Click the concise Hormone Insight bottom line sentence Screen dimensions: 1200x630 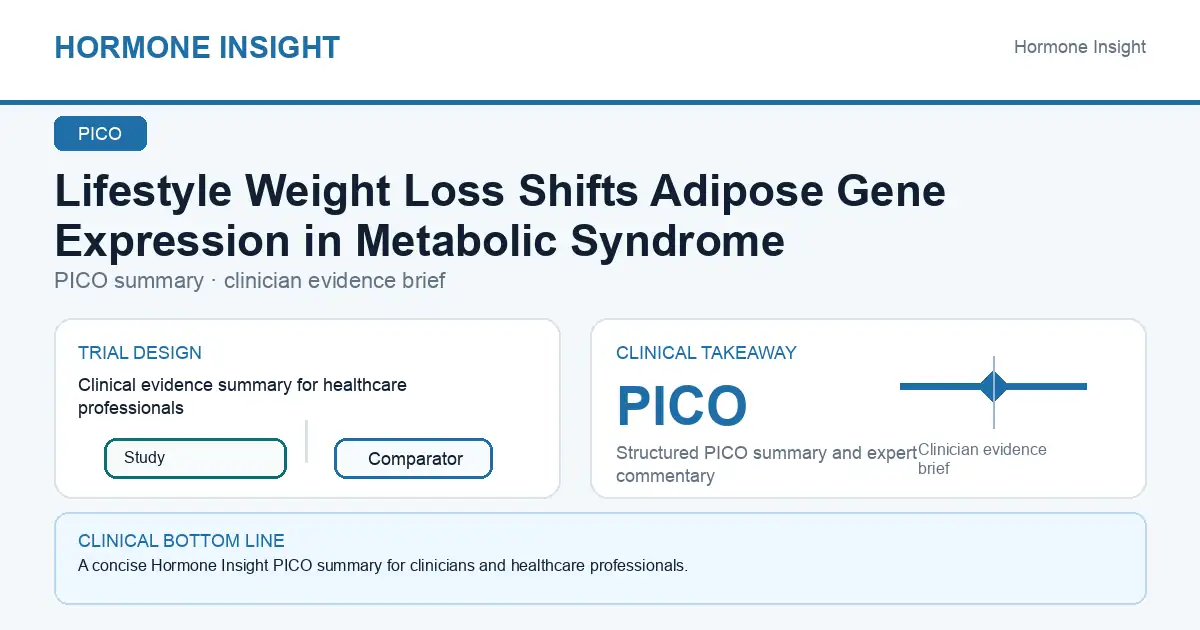coord(383,566)
